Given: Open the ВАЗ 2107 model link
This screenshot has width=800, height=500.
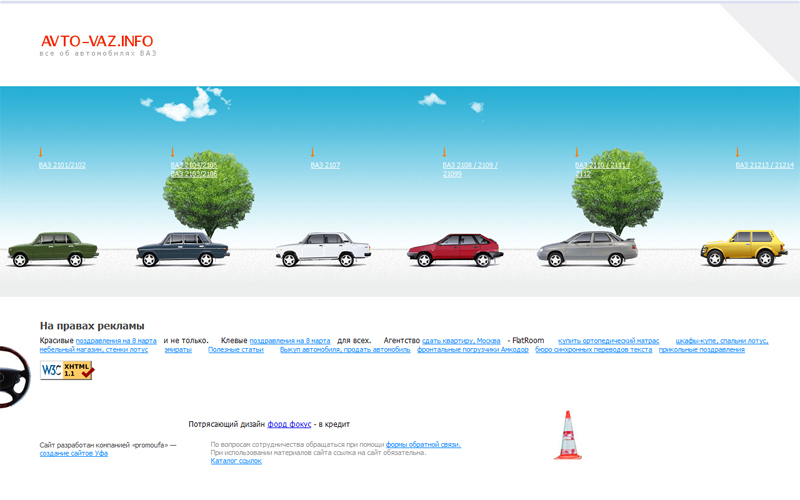Looking at the screenshot, I should (x=325, y=165).
